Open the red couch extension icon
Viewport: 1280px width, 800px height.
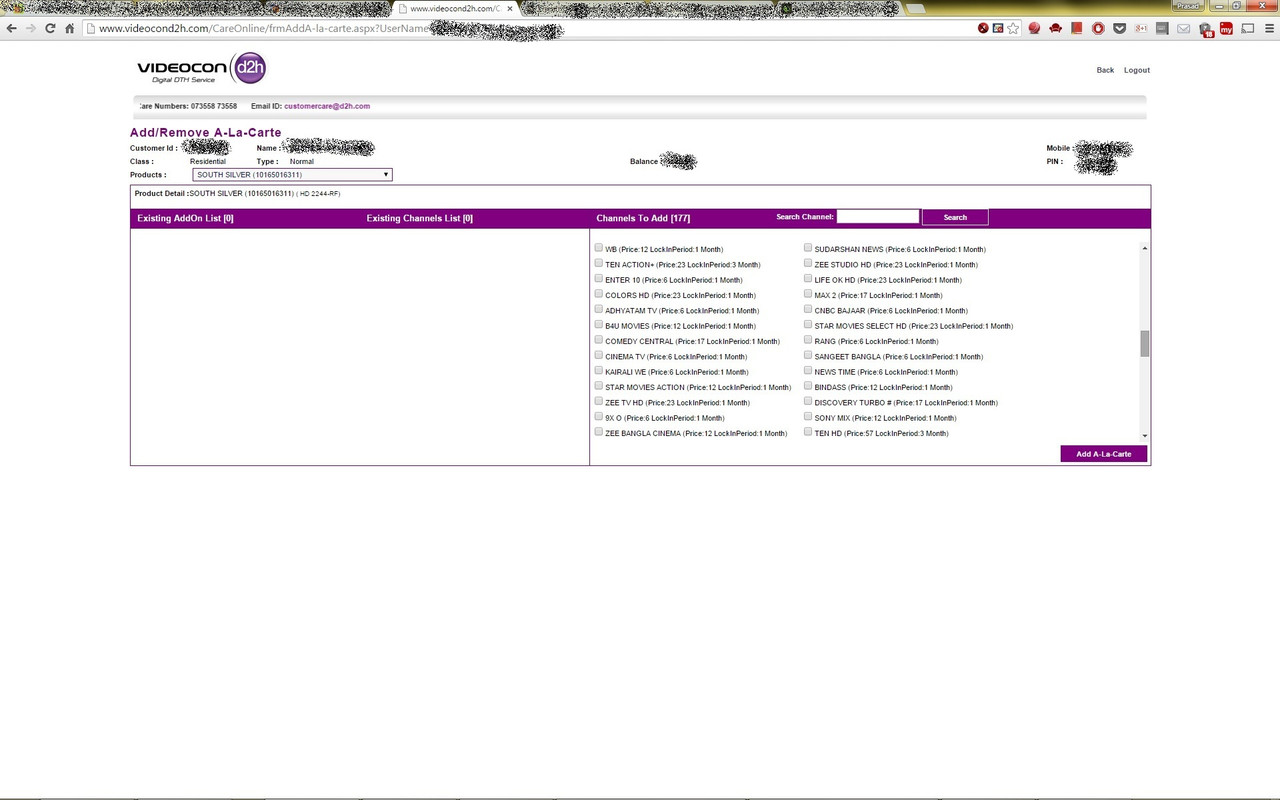(x=1056, y=28)
